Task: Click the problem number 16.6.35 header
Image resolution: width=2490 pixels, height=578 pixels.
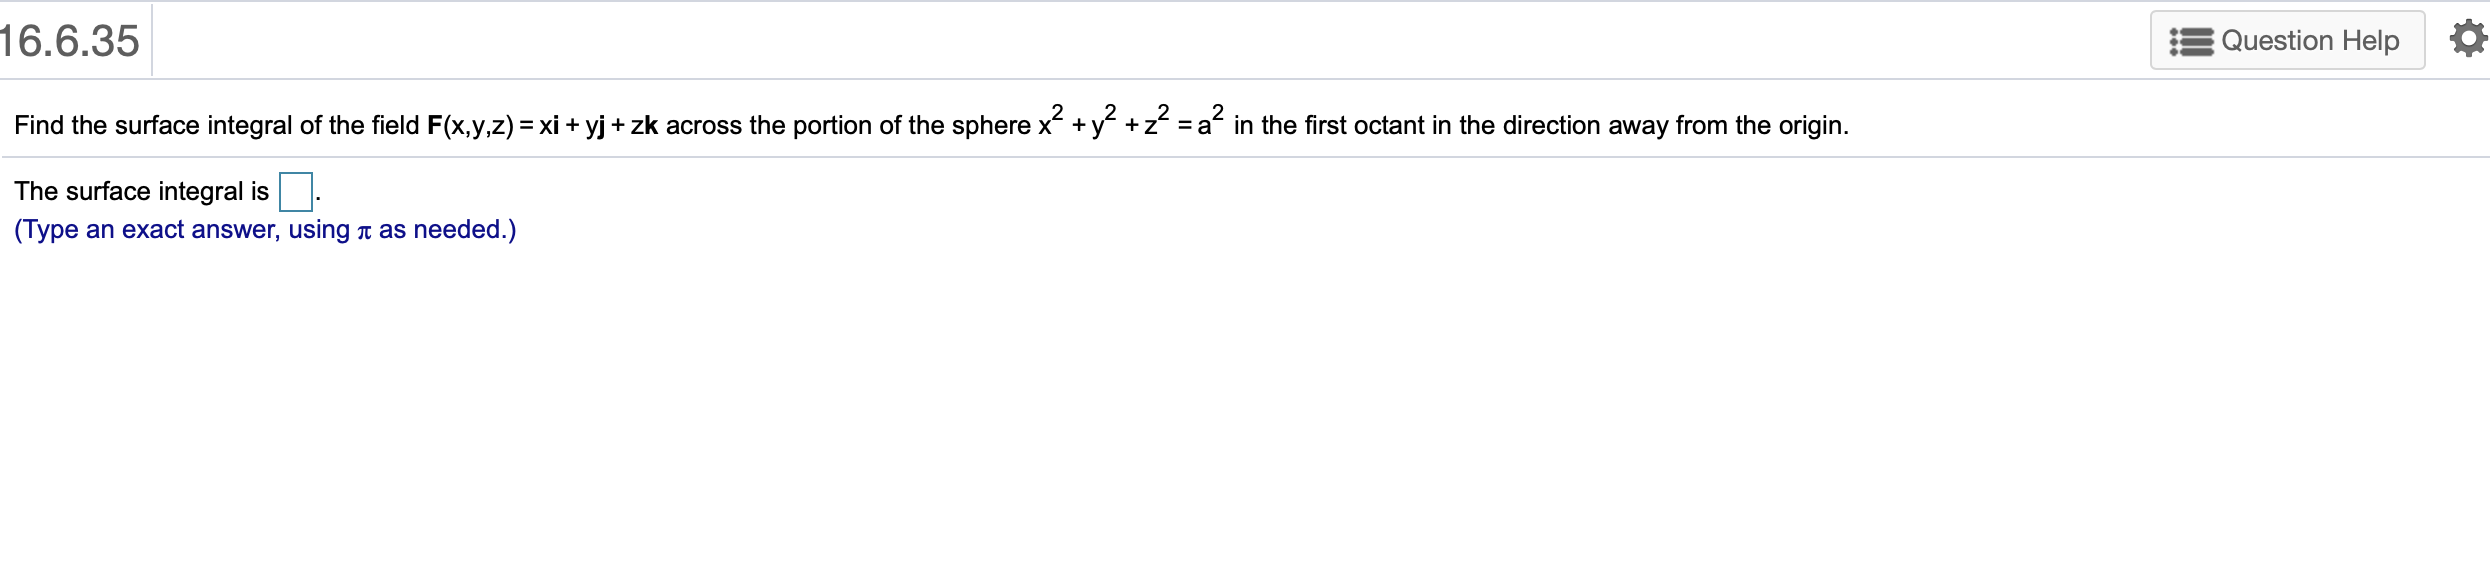Action: click(68, 40)
